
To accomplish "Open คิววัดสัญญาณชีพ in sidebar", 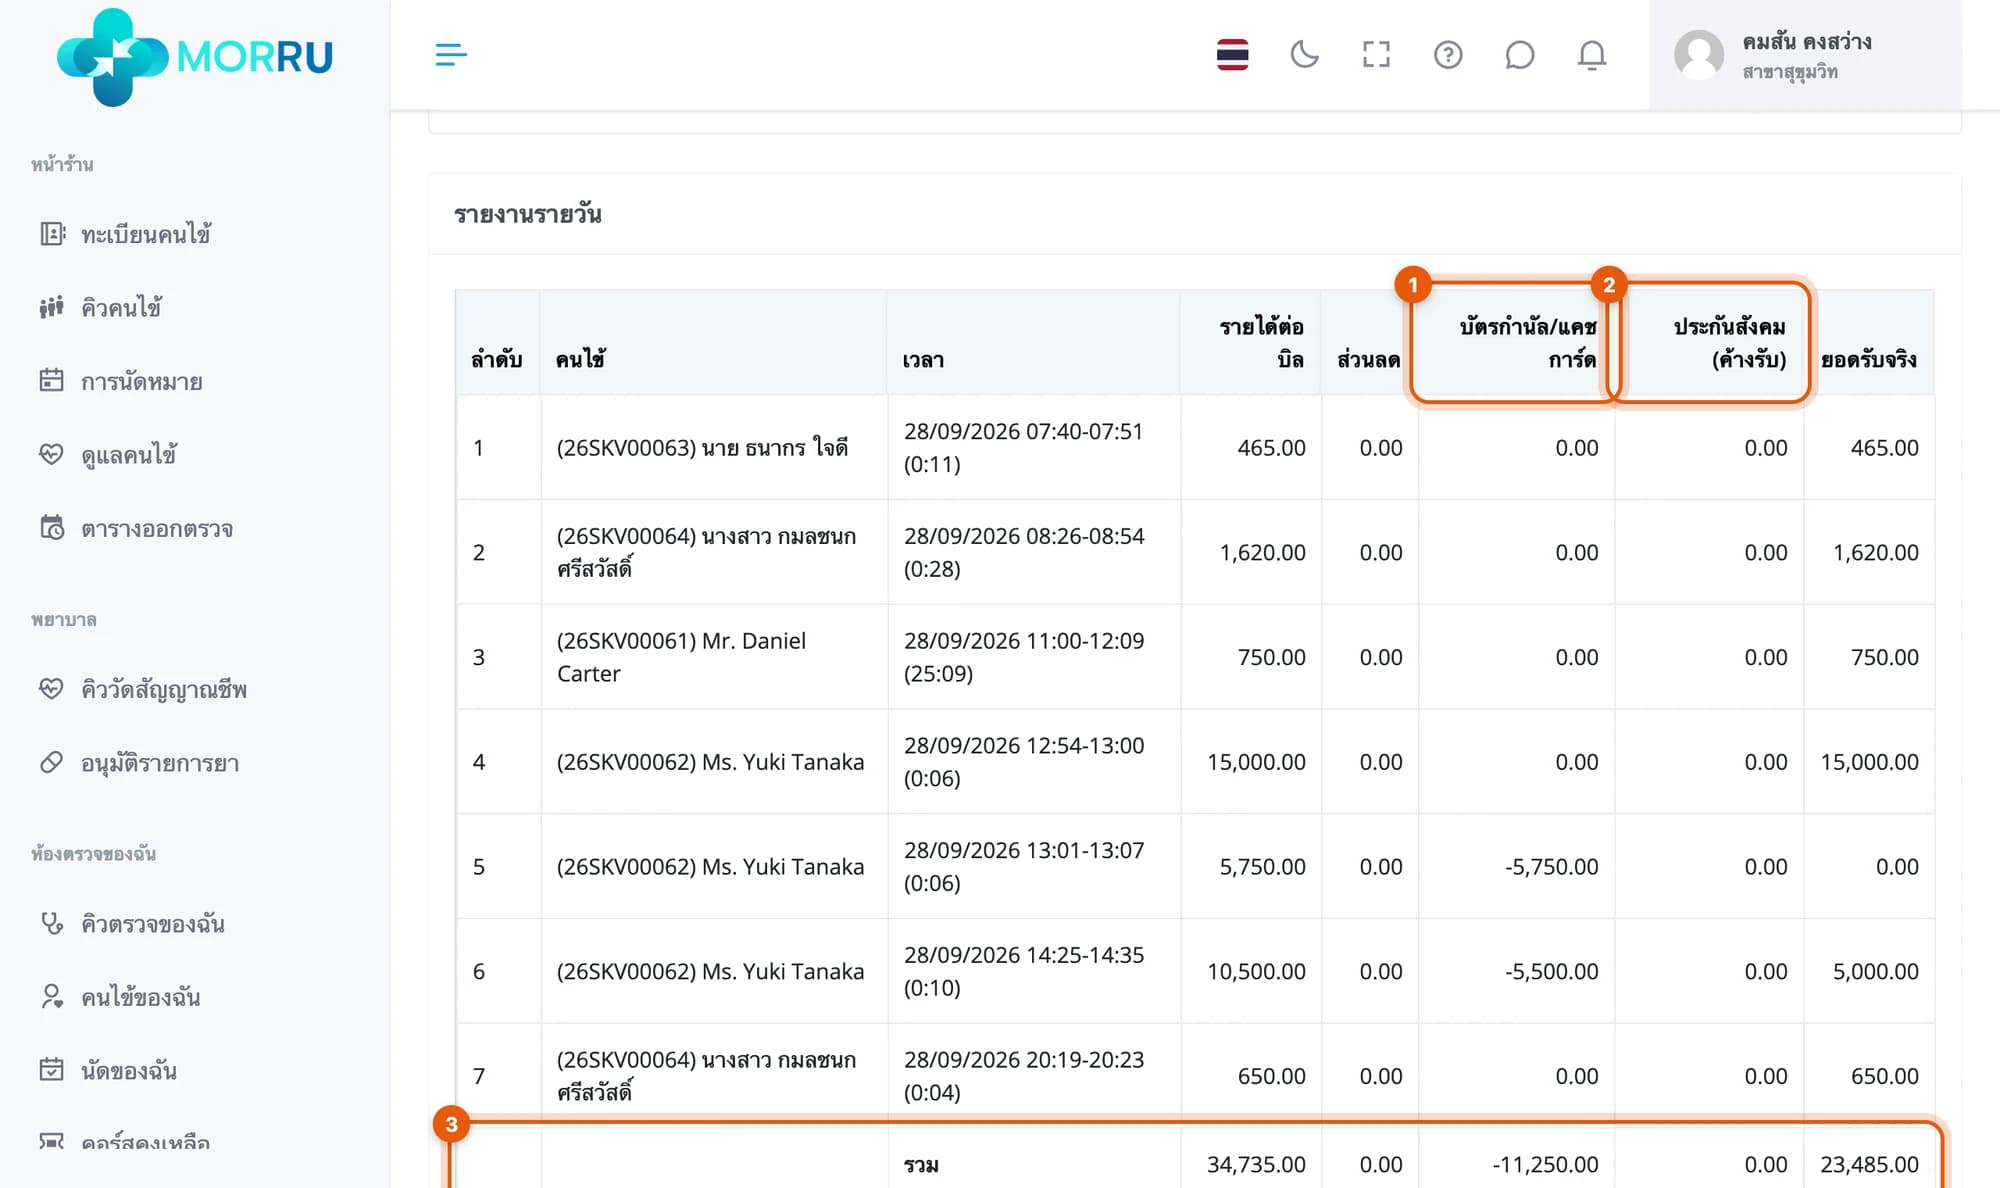I will (164, 689).
